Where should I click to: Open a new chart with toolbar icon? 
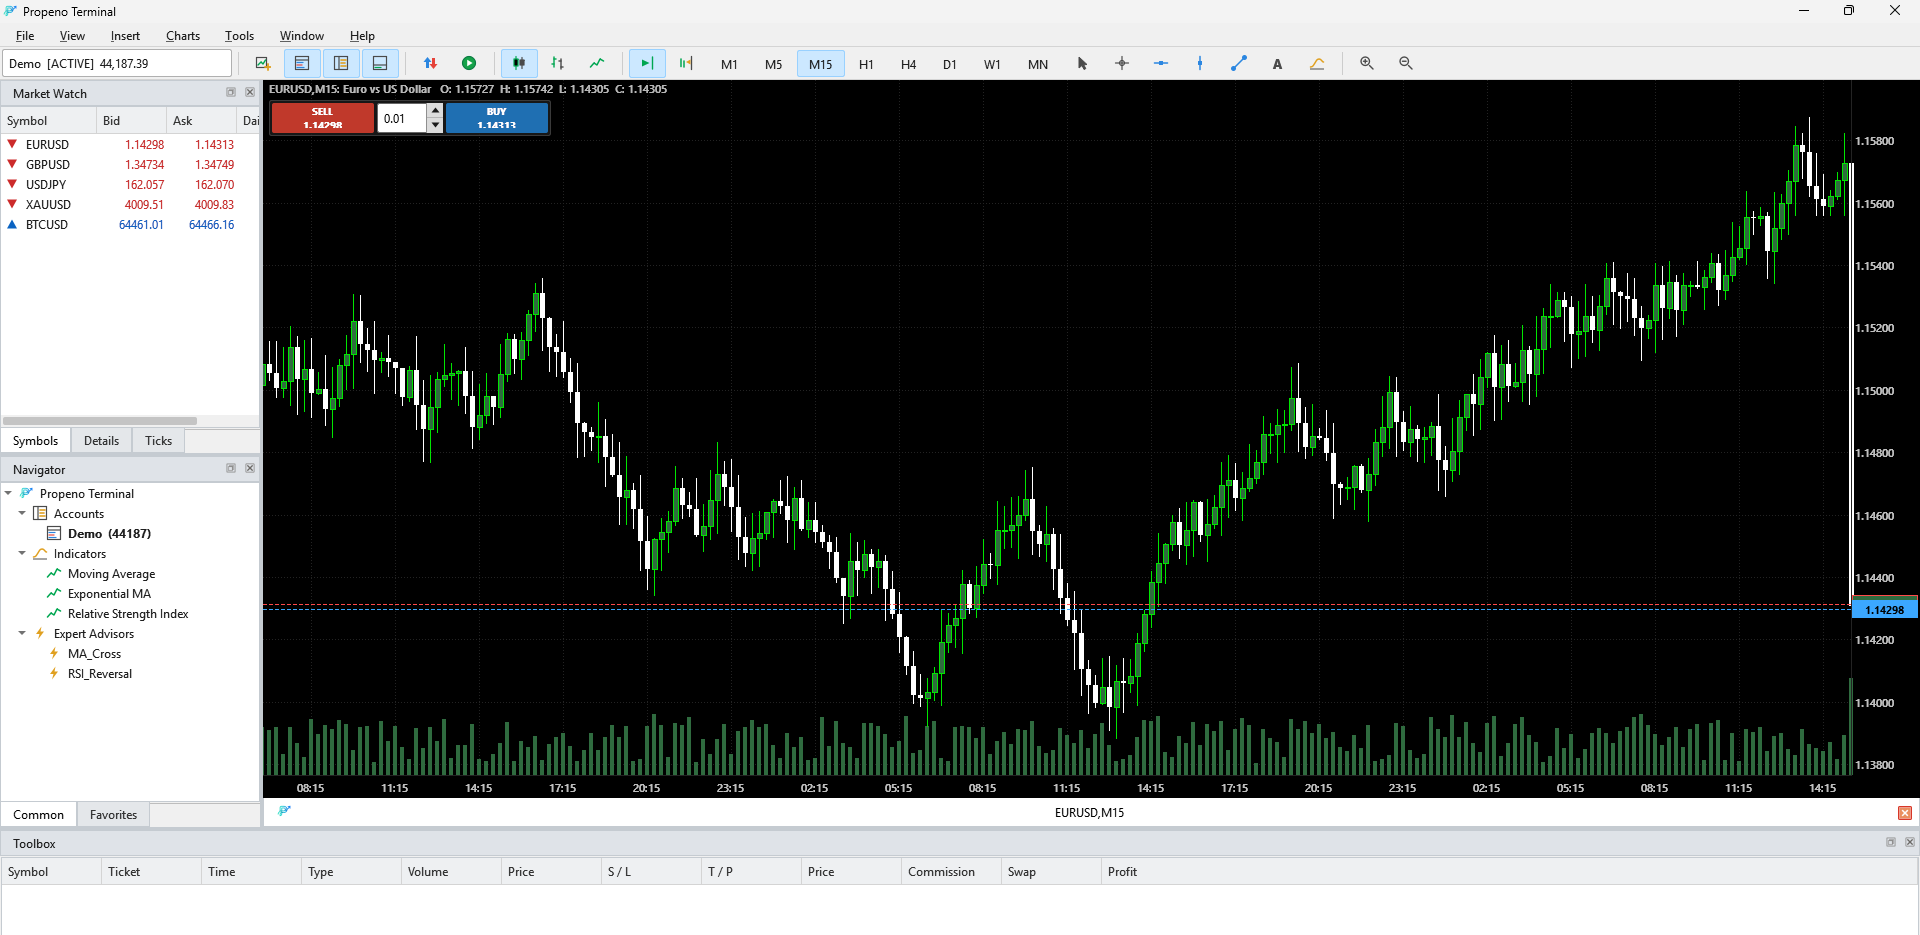point(263,63)
